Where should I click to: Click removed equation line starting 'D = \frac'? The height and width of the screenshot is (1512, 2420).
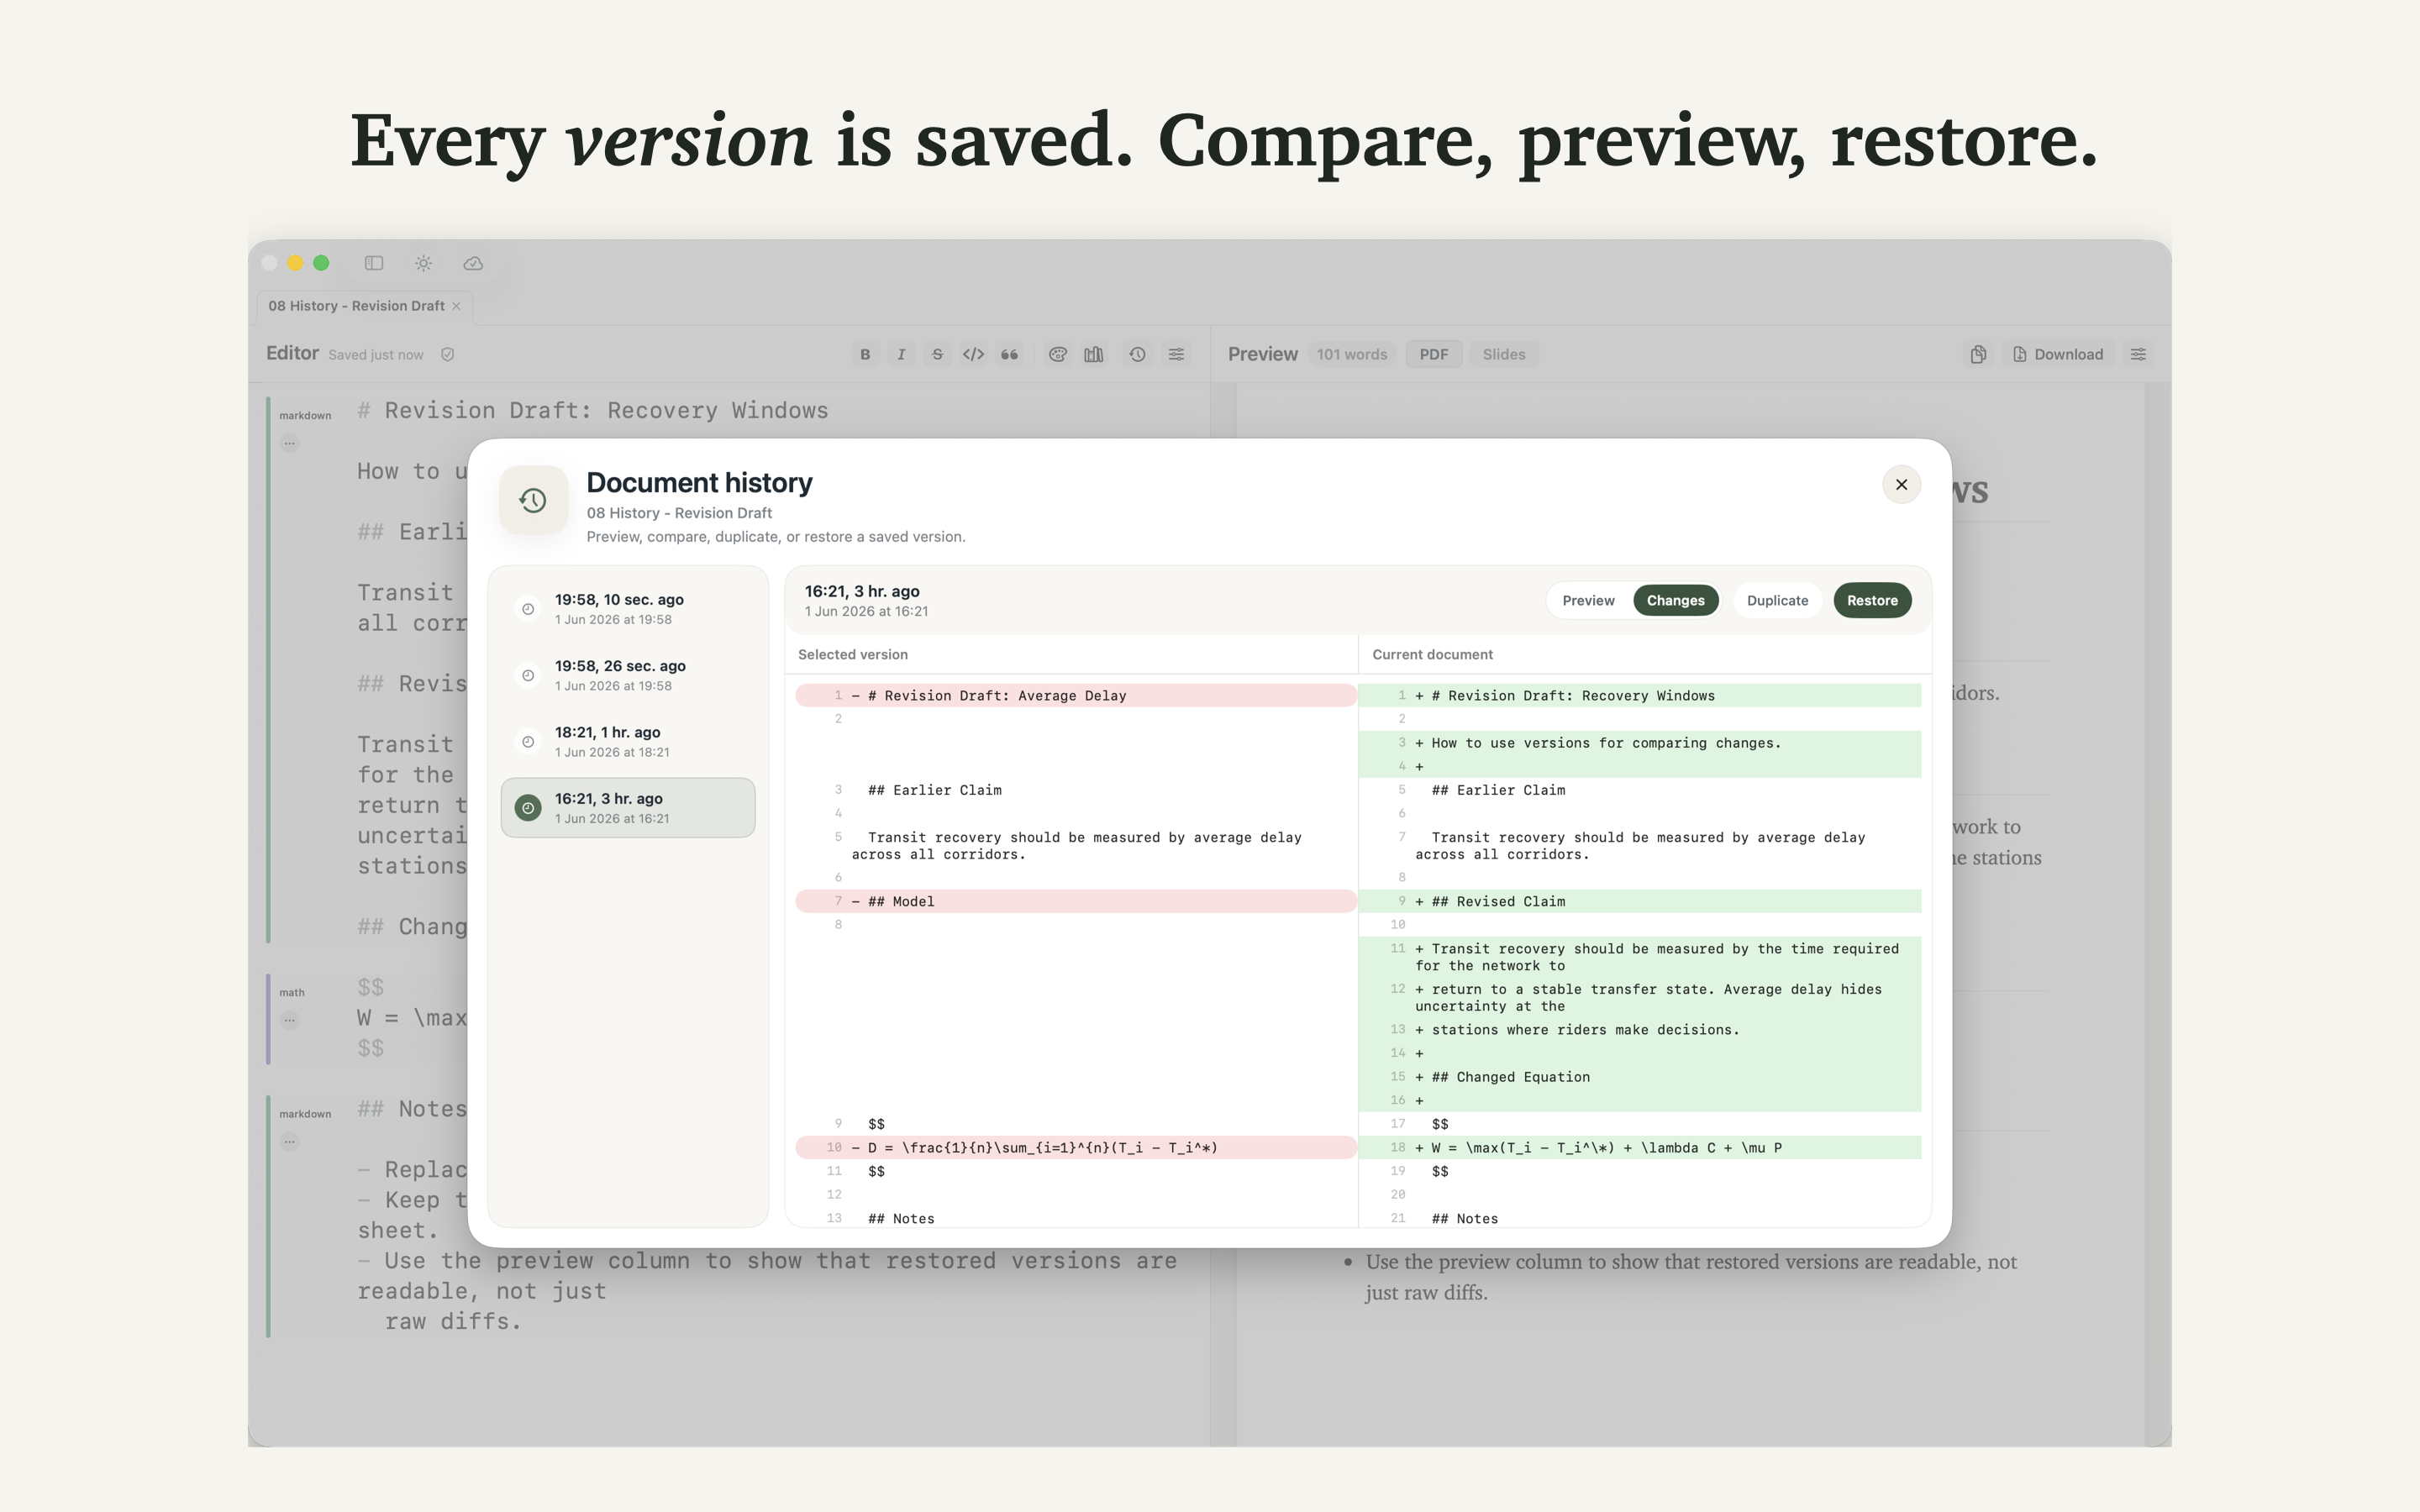coord(1076,1147)
